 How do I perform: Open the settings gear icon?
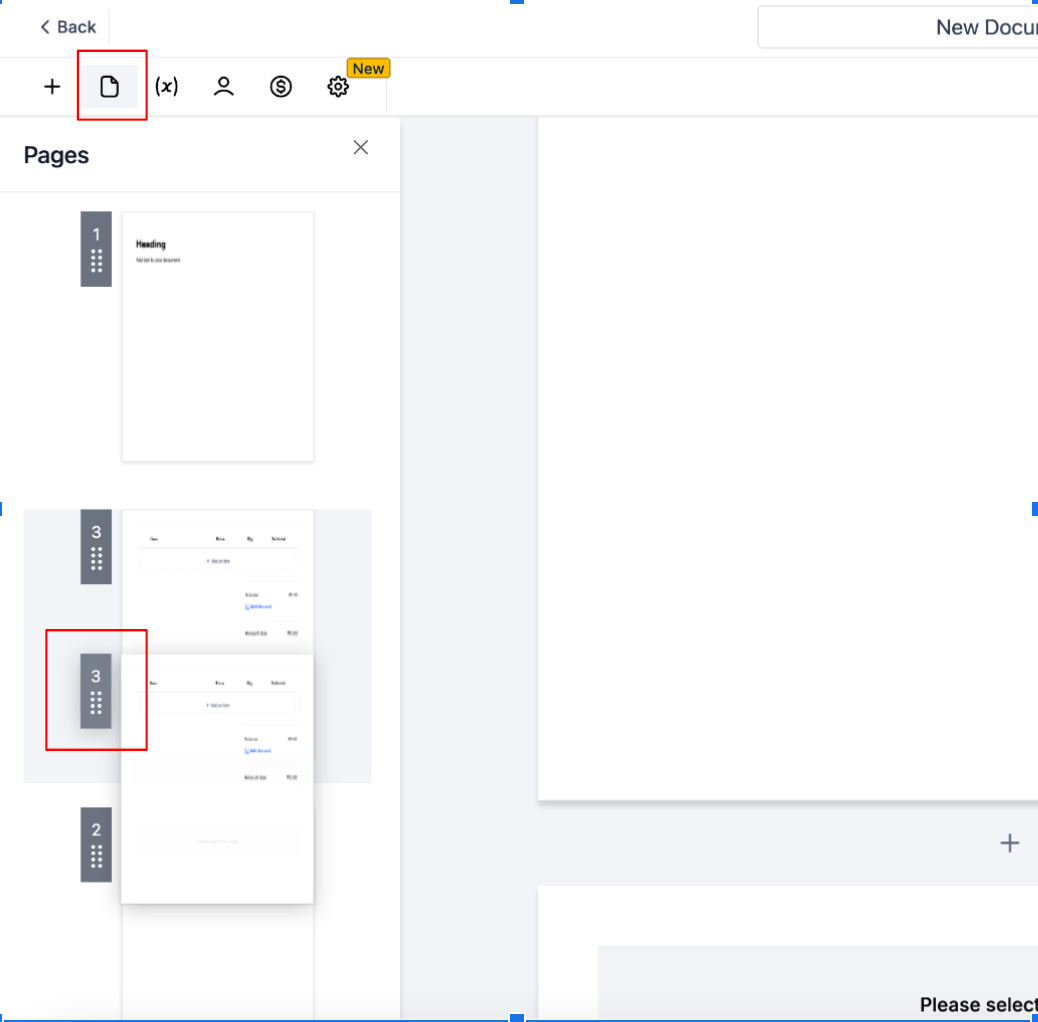pos(338,86)
